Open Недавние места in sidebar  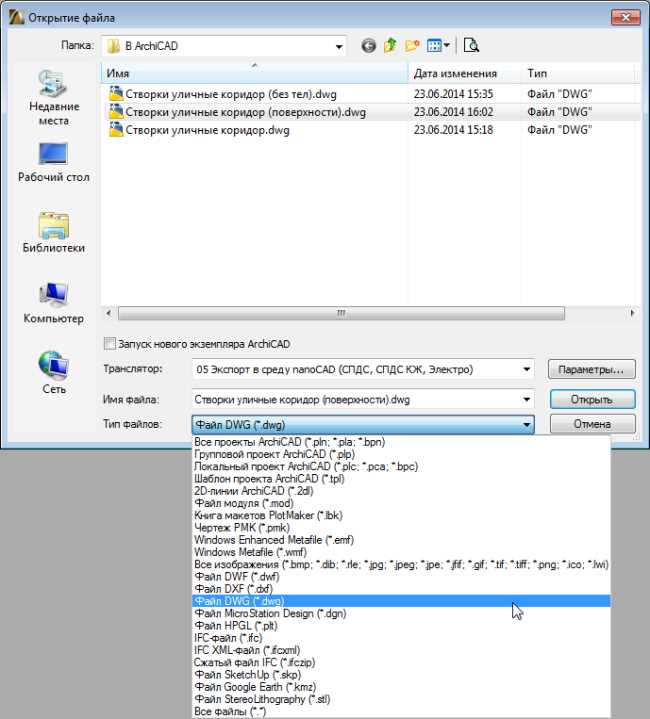(54, 97)
